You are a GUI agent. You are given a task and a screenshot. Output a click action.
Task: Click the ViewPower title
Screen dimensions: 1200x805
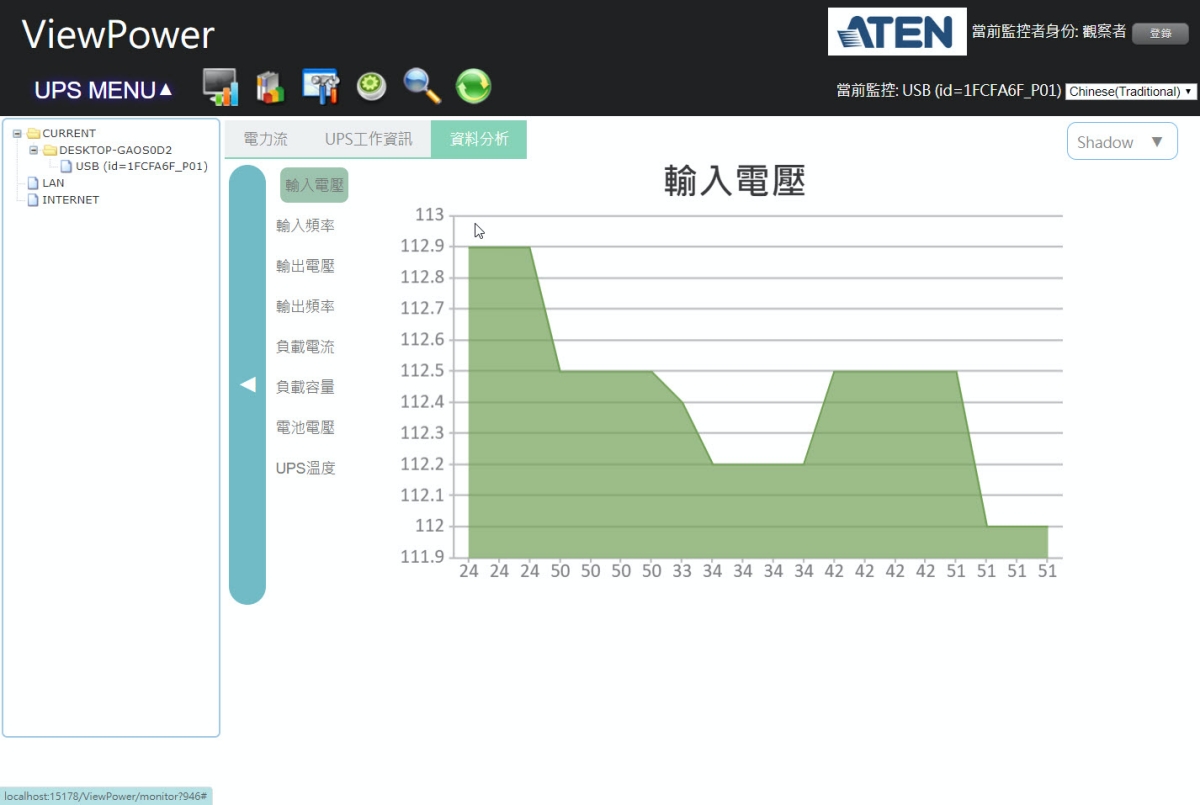118,35
